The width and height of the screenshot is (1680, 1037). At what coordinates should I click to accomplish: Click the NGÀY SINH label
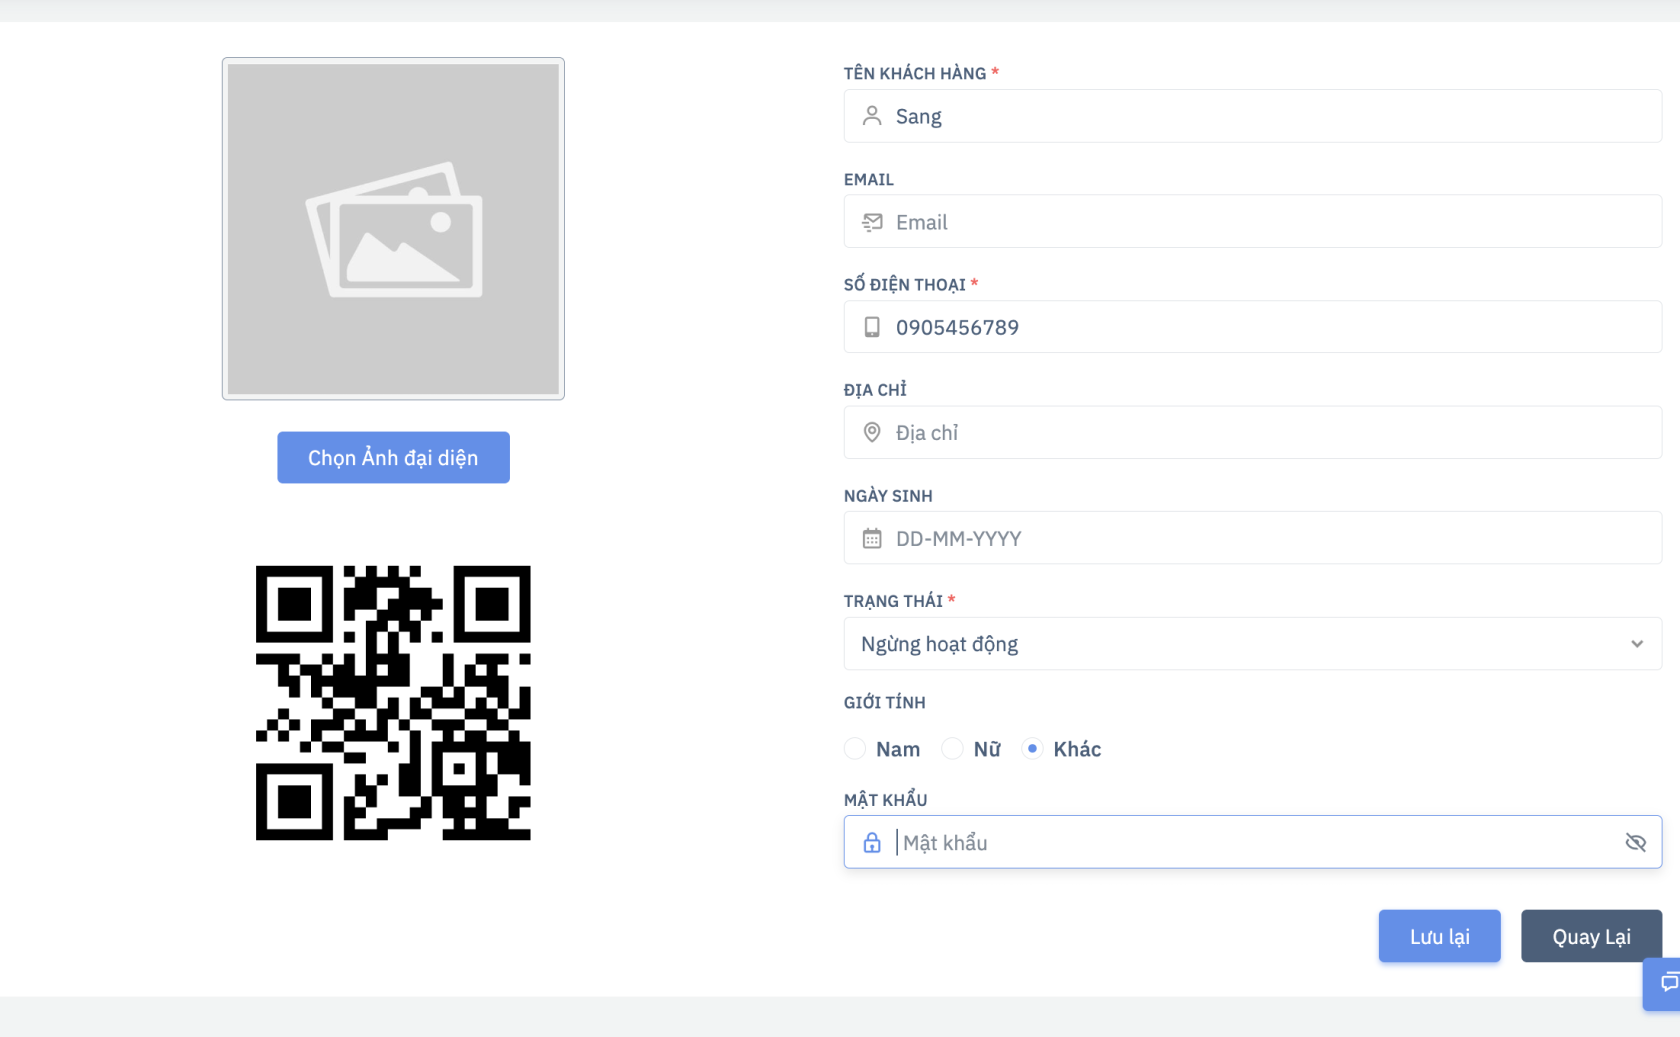tap(888, 495)
